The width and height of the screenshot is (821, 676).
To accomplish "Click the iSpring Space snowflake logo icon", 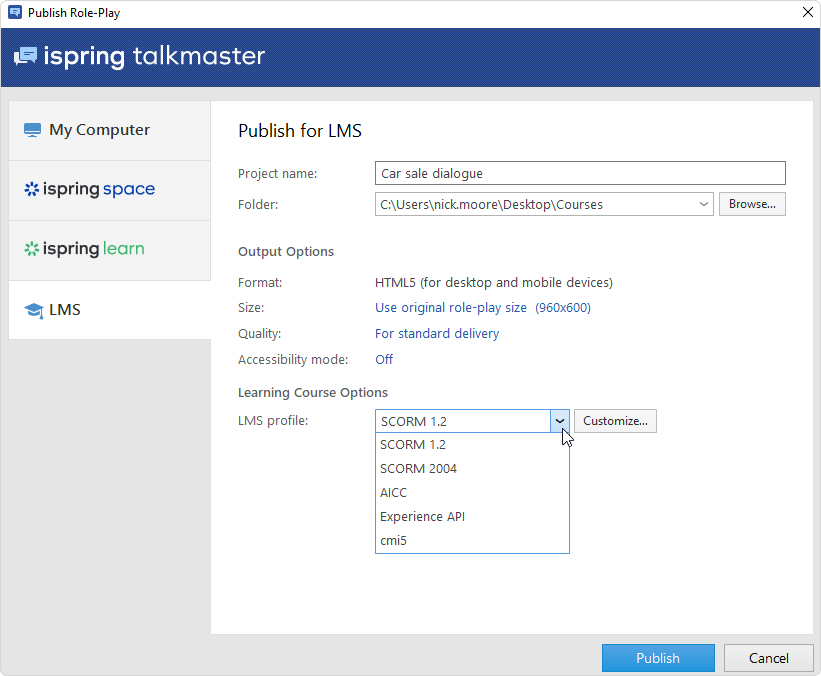I will pos(32,189).
